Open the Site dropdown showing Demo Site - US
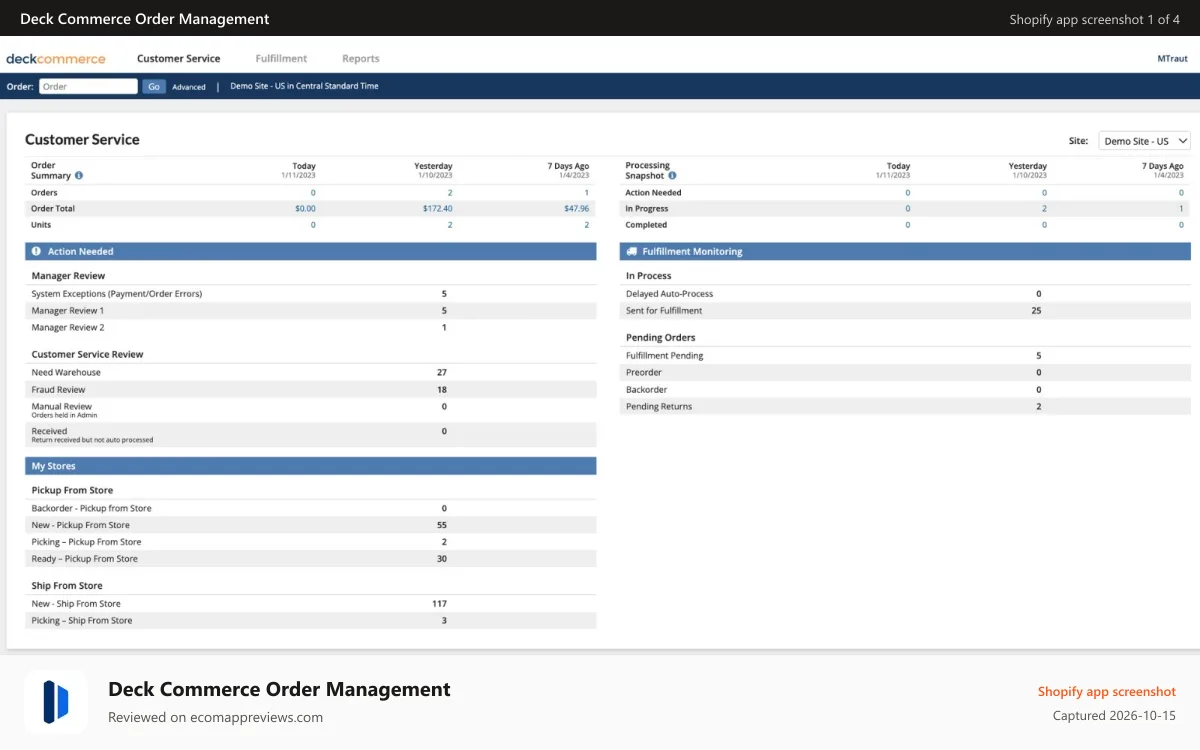 coord(1144,141)
